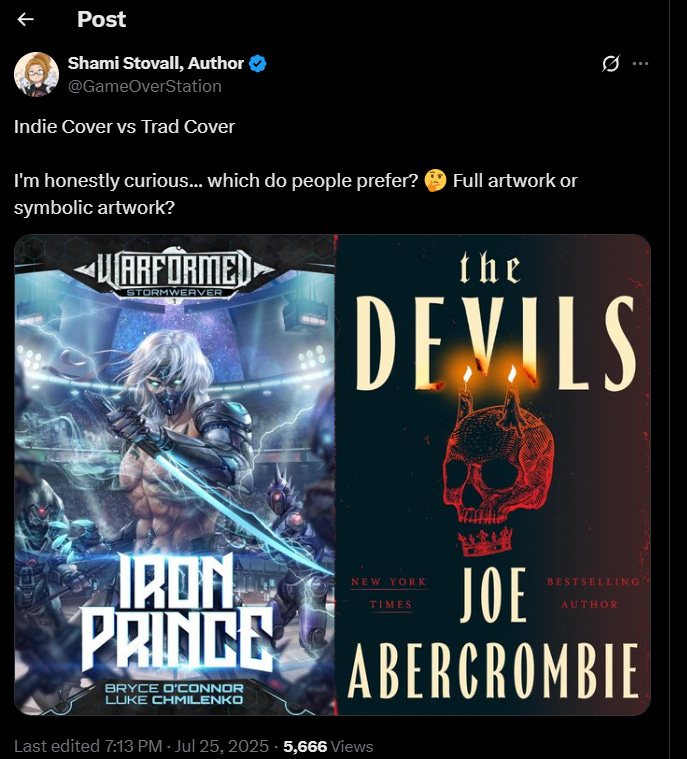Viewport: 687px width, 759px height.
Task: Open Shami Stovall's profile avatar
Action: pos(36,74)
